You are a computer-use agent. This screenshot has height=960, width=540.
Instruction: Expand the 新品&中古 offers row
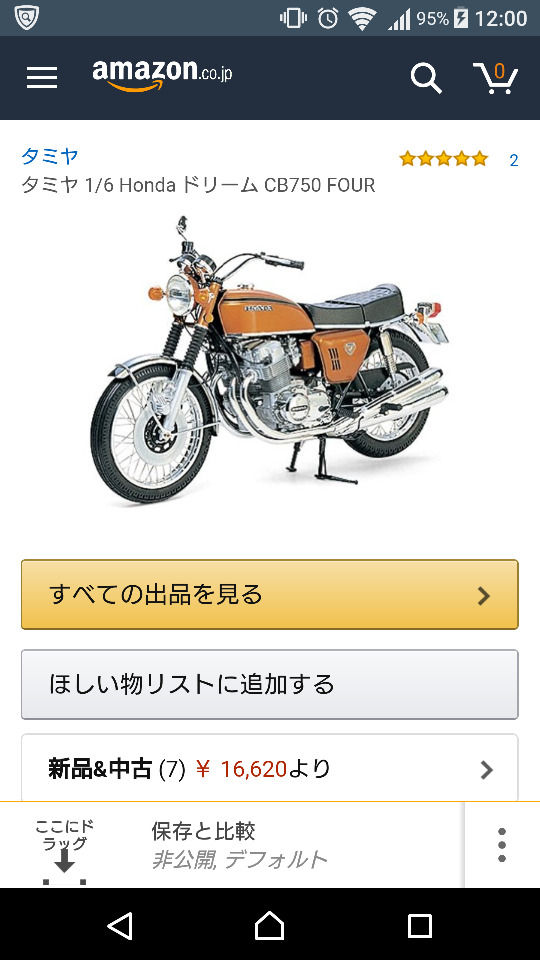click(270, 768)
